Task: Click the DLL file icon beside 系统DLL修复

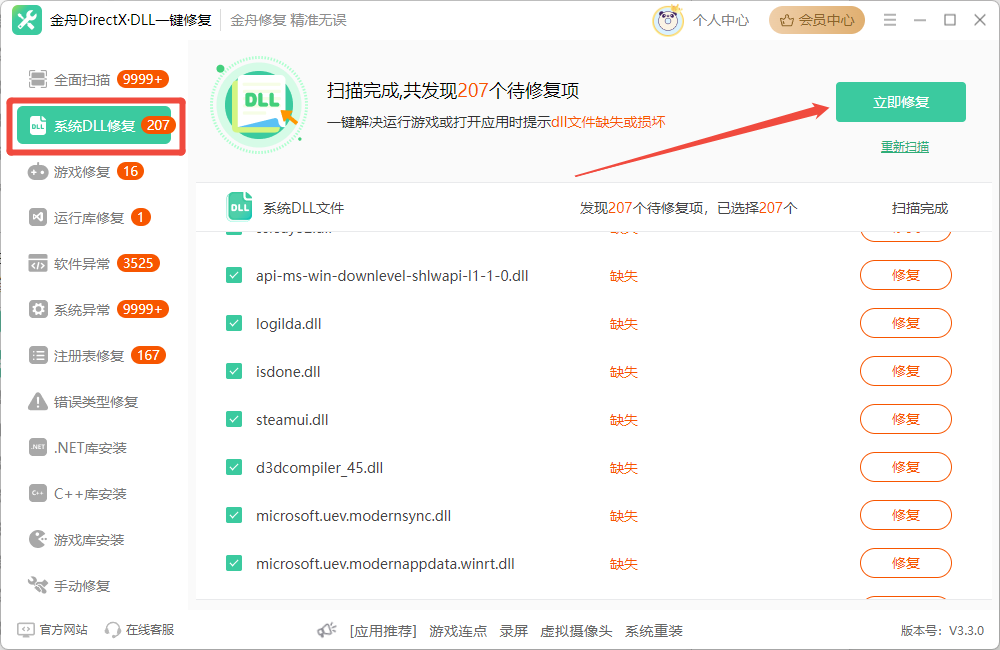Action: (x=38, y=126)
